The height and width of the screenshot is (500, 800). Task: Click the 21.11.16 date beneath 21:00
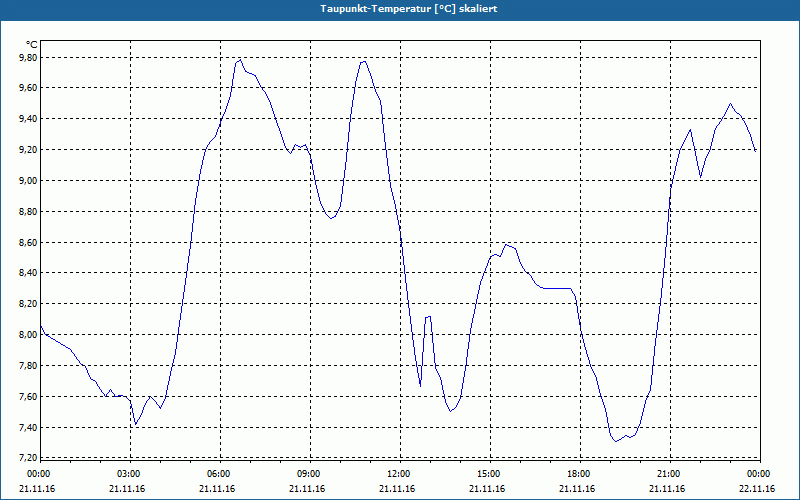(x=667, y=489)
